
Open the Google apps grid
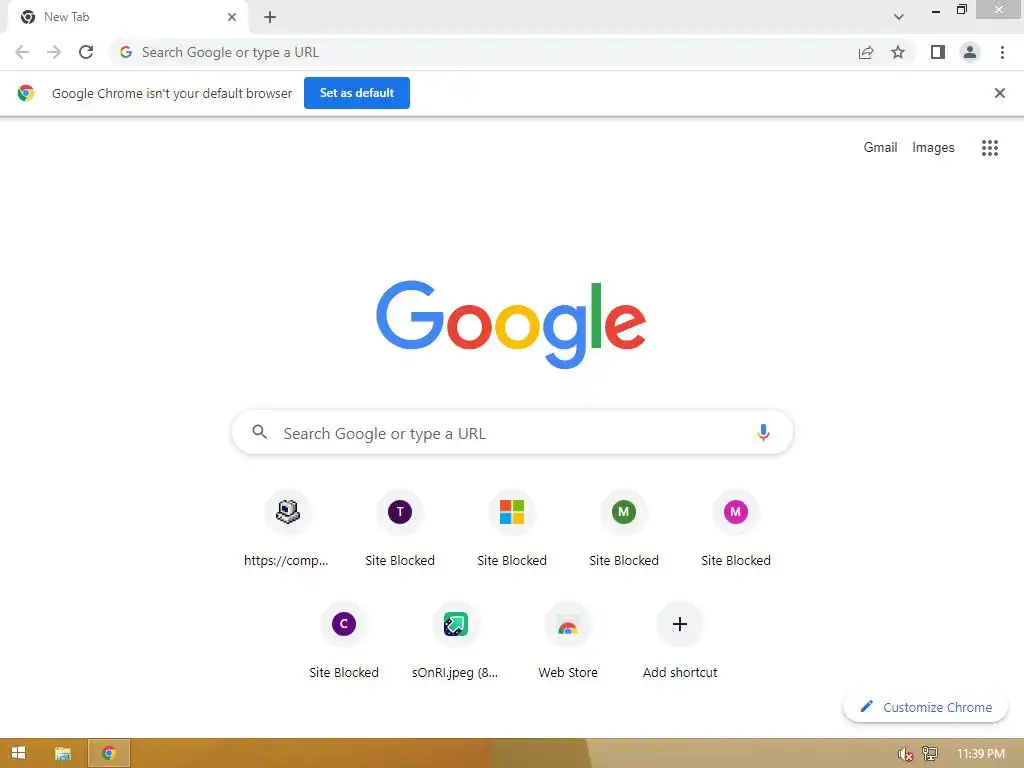coord(989,148)
